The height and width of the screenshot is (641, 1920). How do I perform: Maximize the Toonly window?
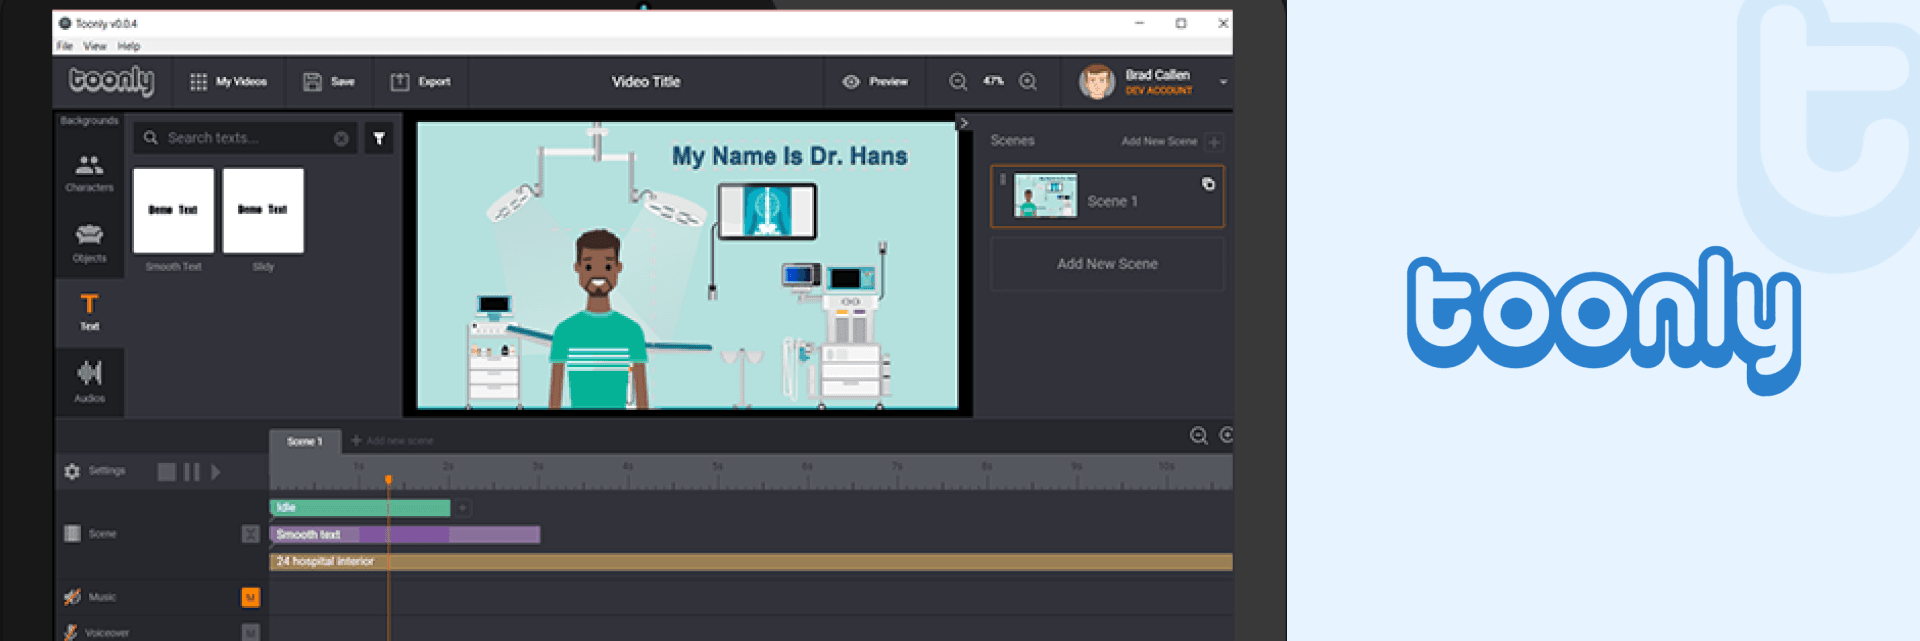point(1181,23)
